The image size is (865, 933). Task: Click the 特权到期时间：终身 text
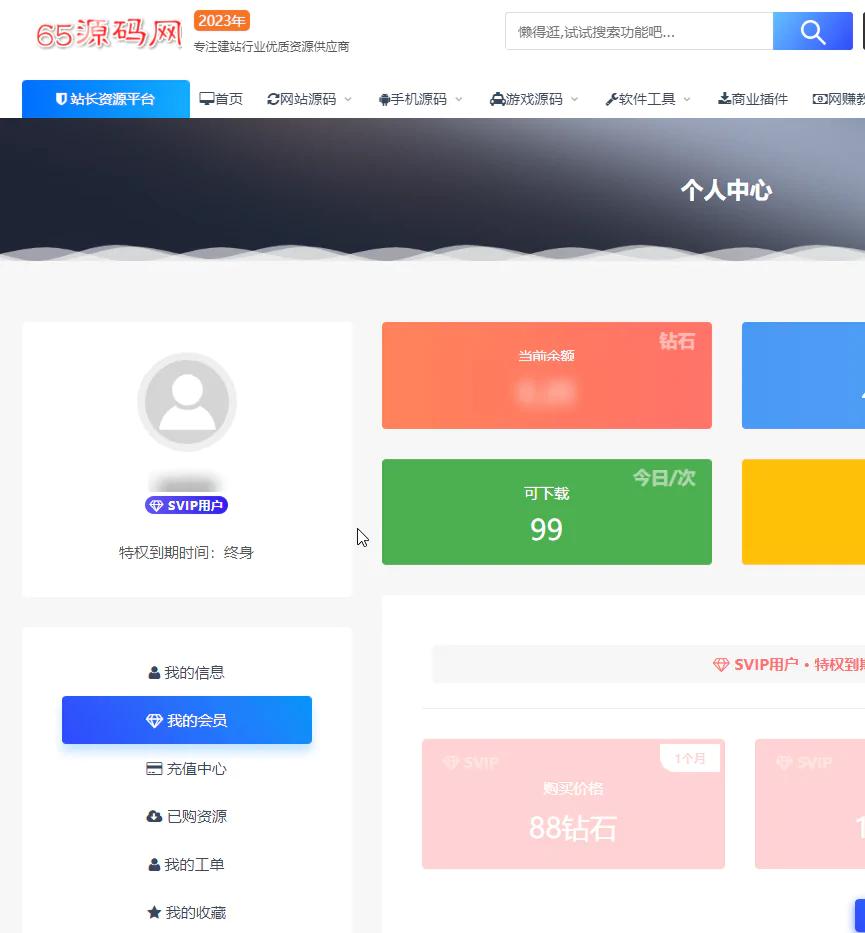click(x=186, y=553)
